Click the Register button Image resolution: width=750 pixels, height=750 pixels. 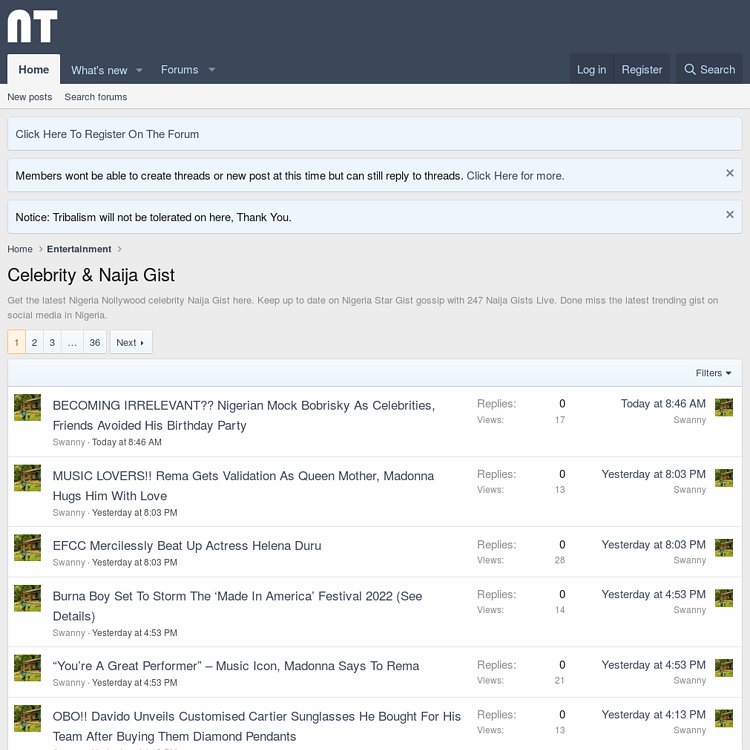pyautogui.click(x=641, y=69)
